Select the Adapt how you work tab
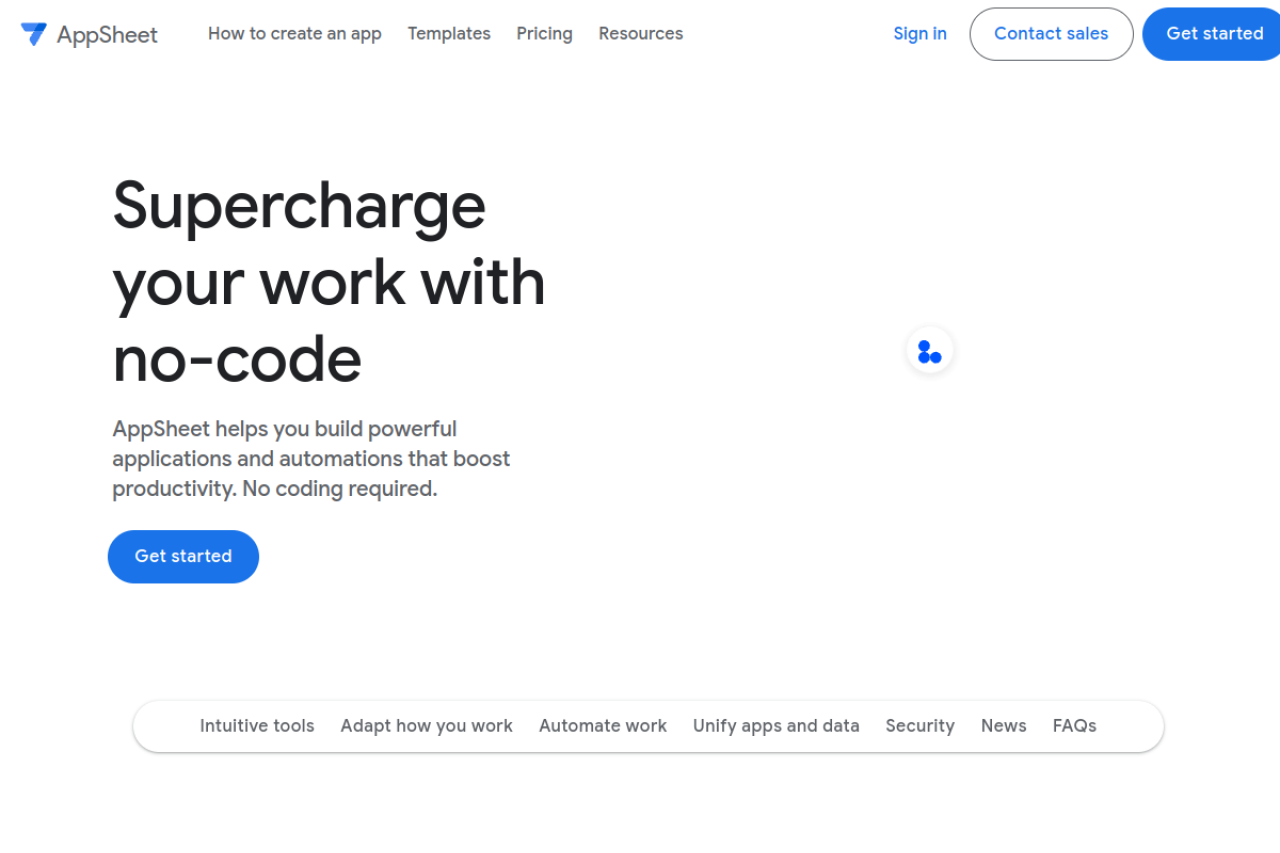The image size is (1280, 853). 426,726
